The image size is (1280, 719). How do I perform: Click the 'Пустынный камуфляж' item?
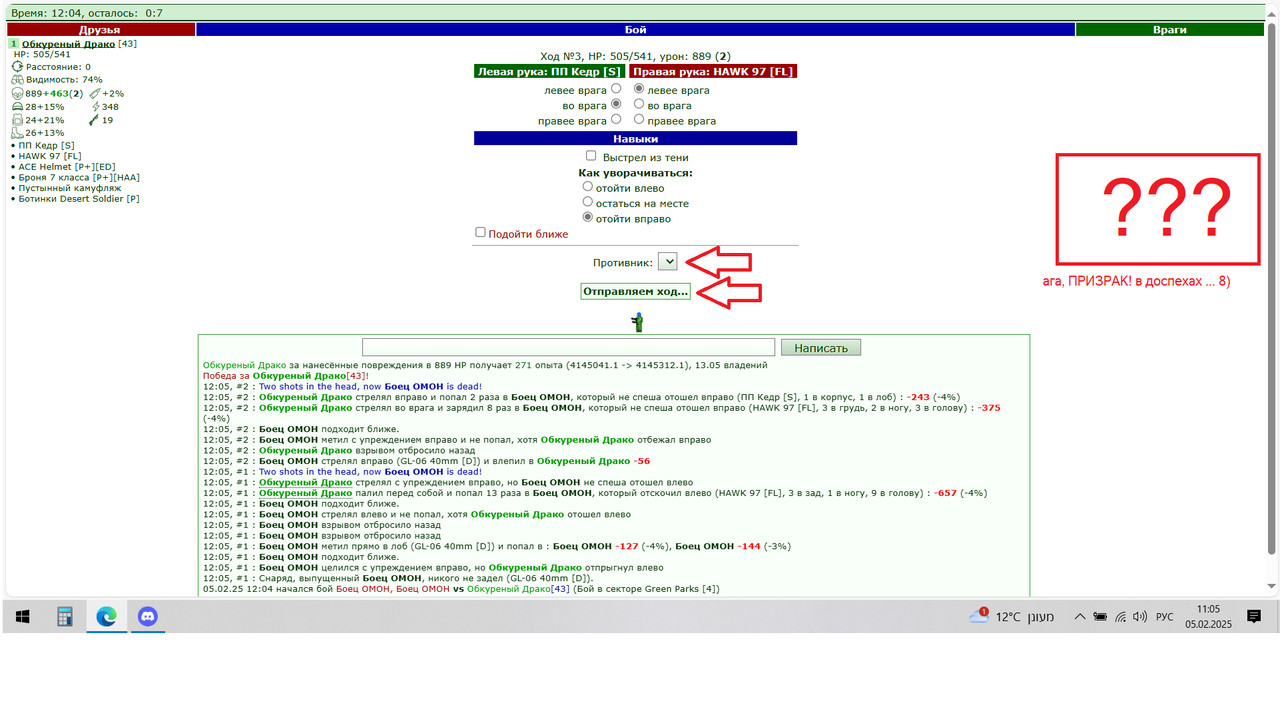coord(69,188)
